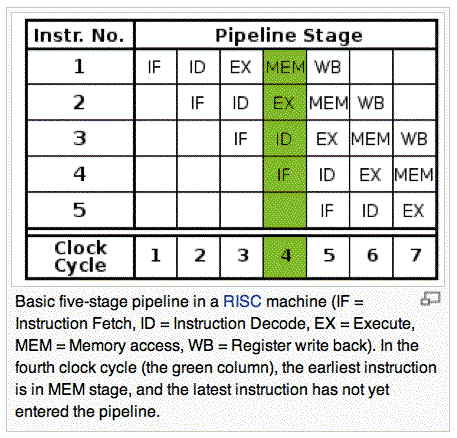Screen dimensions: 457x438
Task: Click clock cycle 7 cell
Action: pos(415,257)
